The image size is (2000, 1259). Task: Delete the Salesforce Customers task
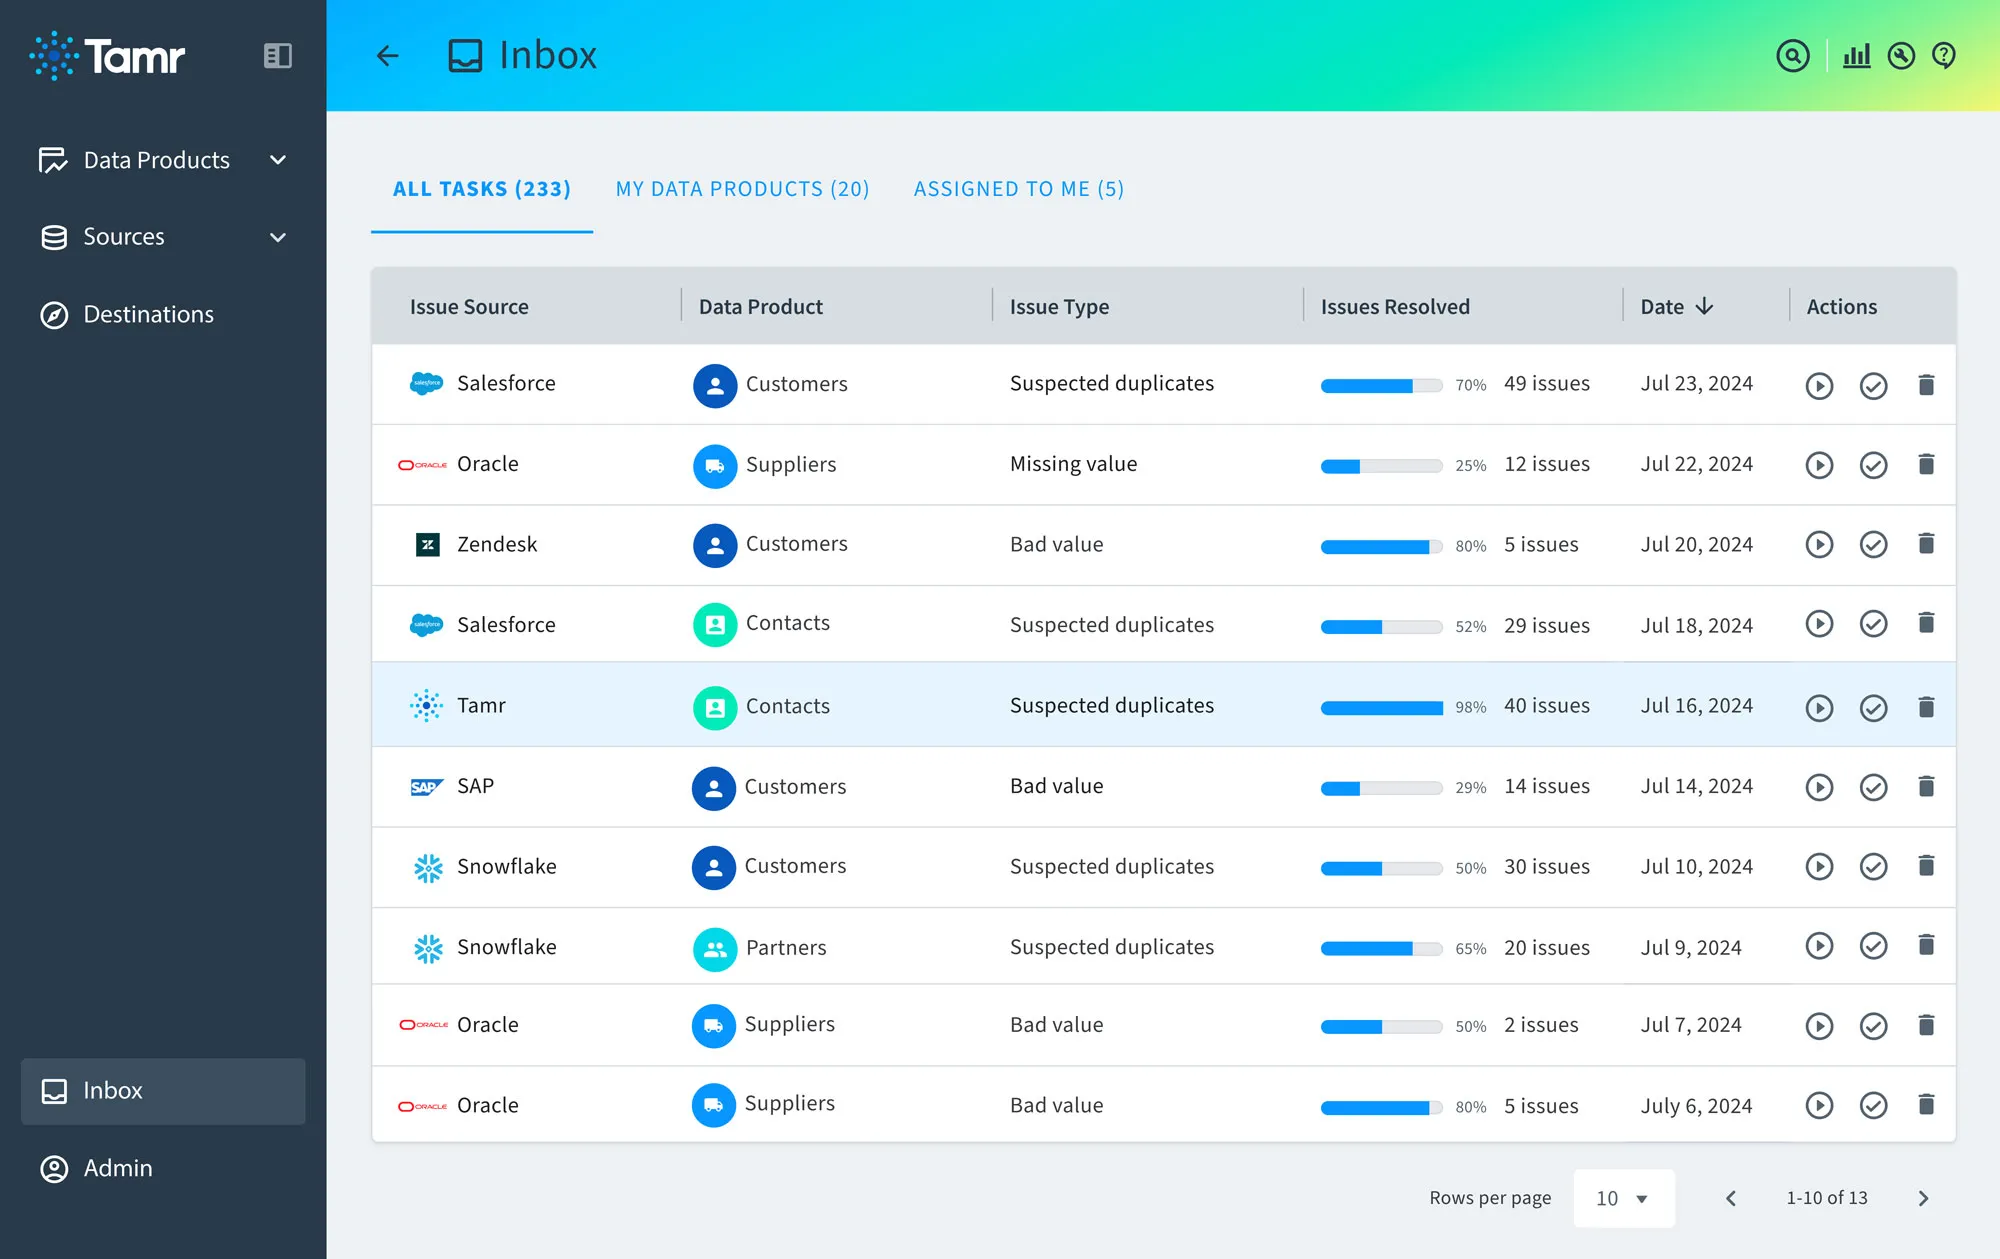1926,384
